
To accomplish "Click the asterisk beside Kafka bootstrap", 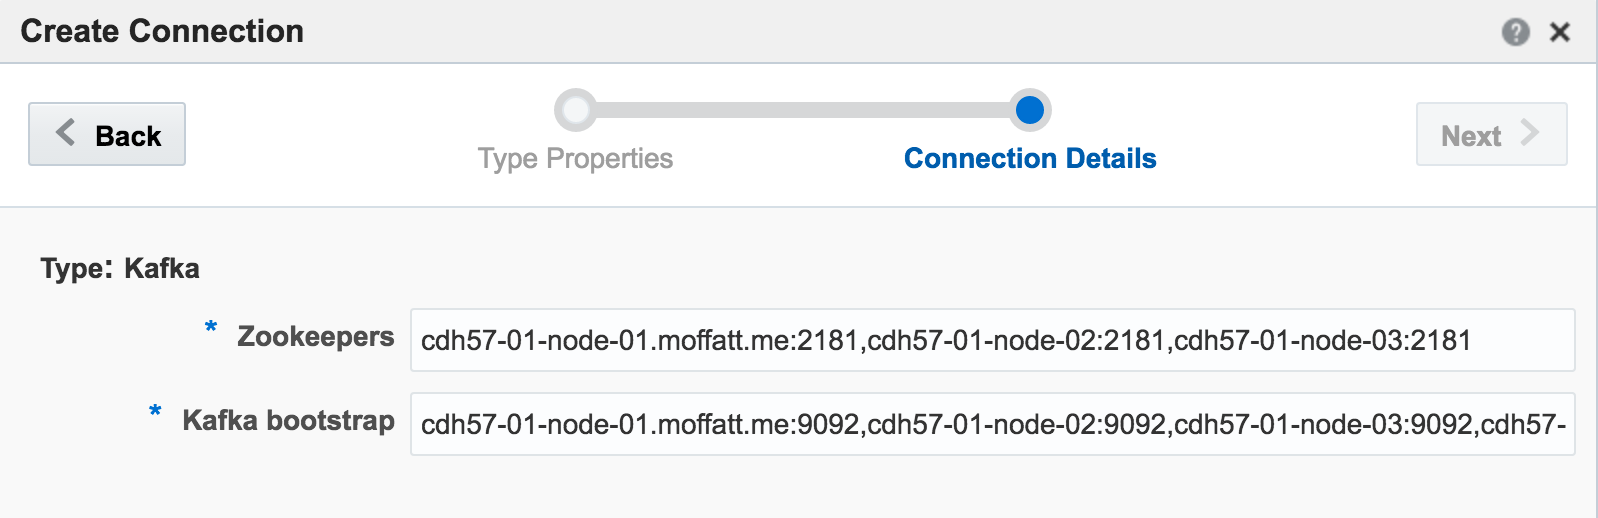I will click(155, 411).
